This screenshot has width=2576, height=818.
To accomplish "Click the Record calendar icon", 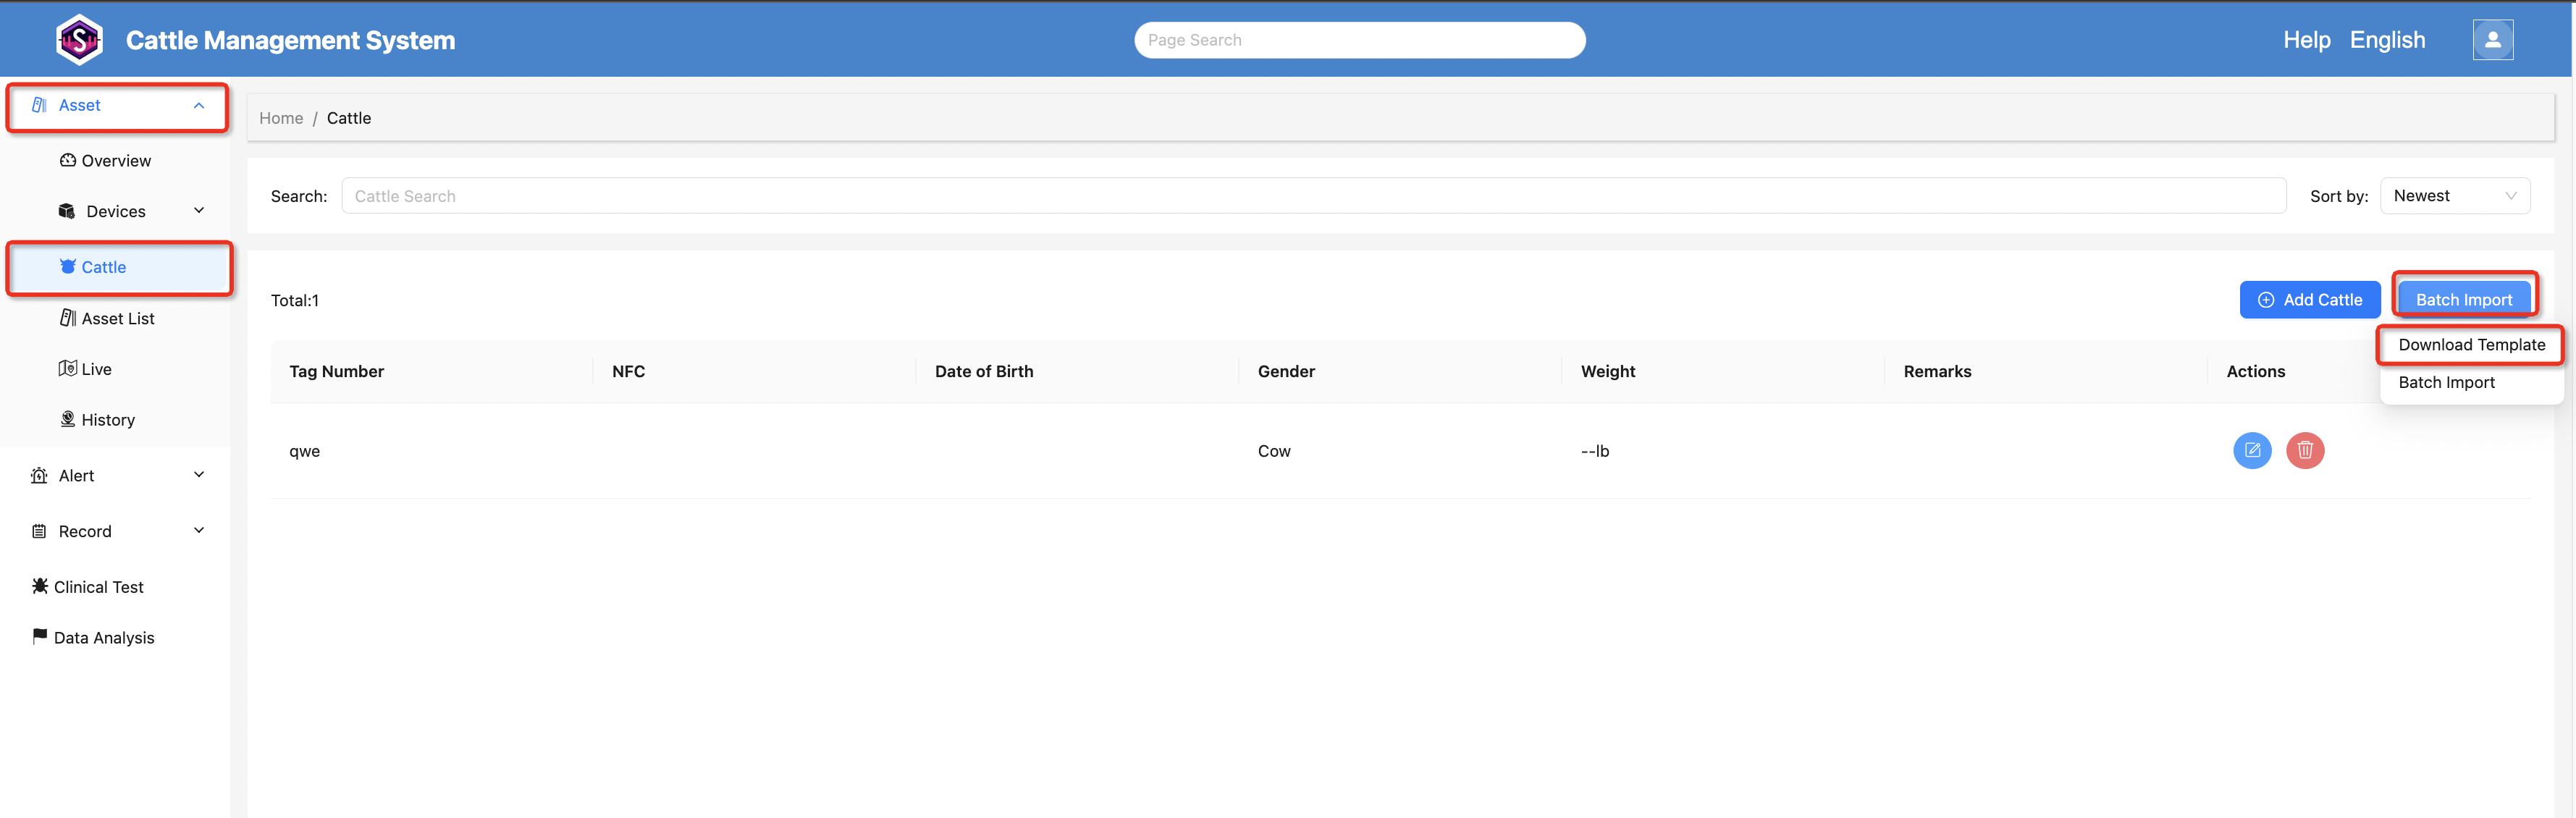I will tap(39, 531).
